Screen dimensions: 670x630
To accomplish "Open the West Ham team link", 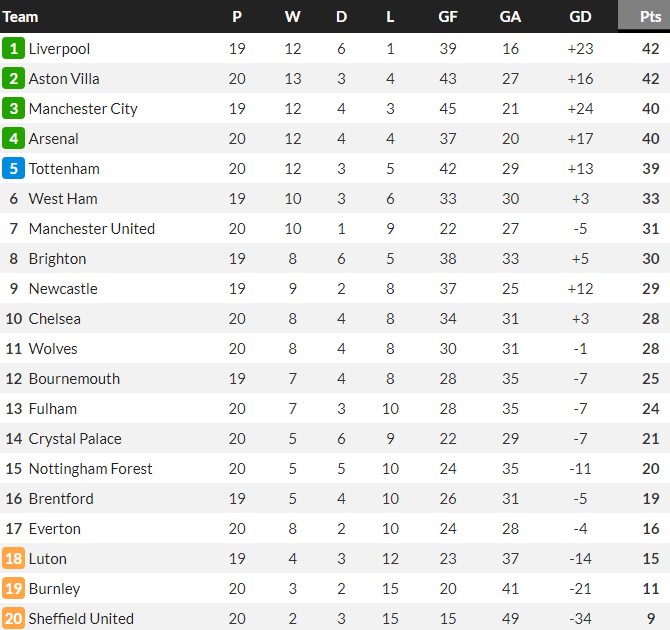I will click(x=63, y=199).
